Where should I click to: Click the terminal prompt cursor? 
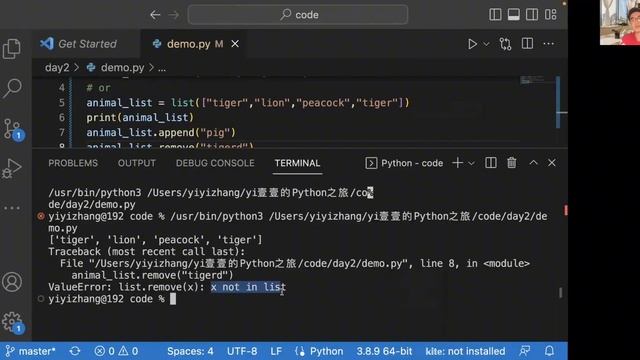[173, 299]
